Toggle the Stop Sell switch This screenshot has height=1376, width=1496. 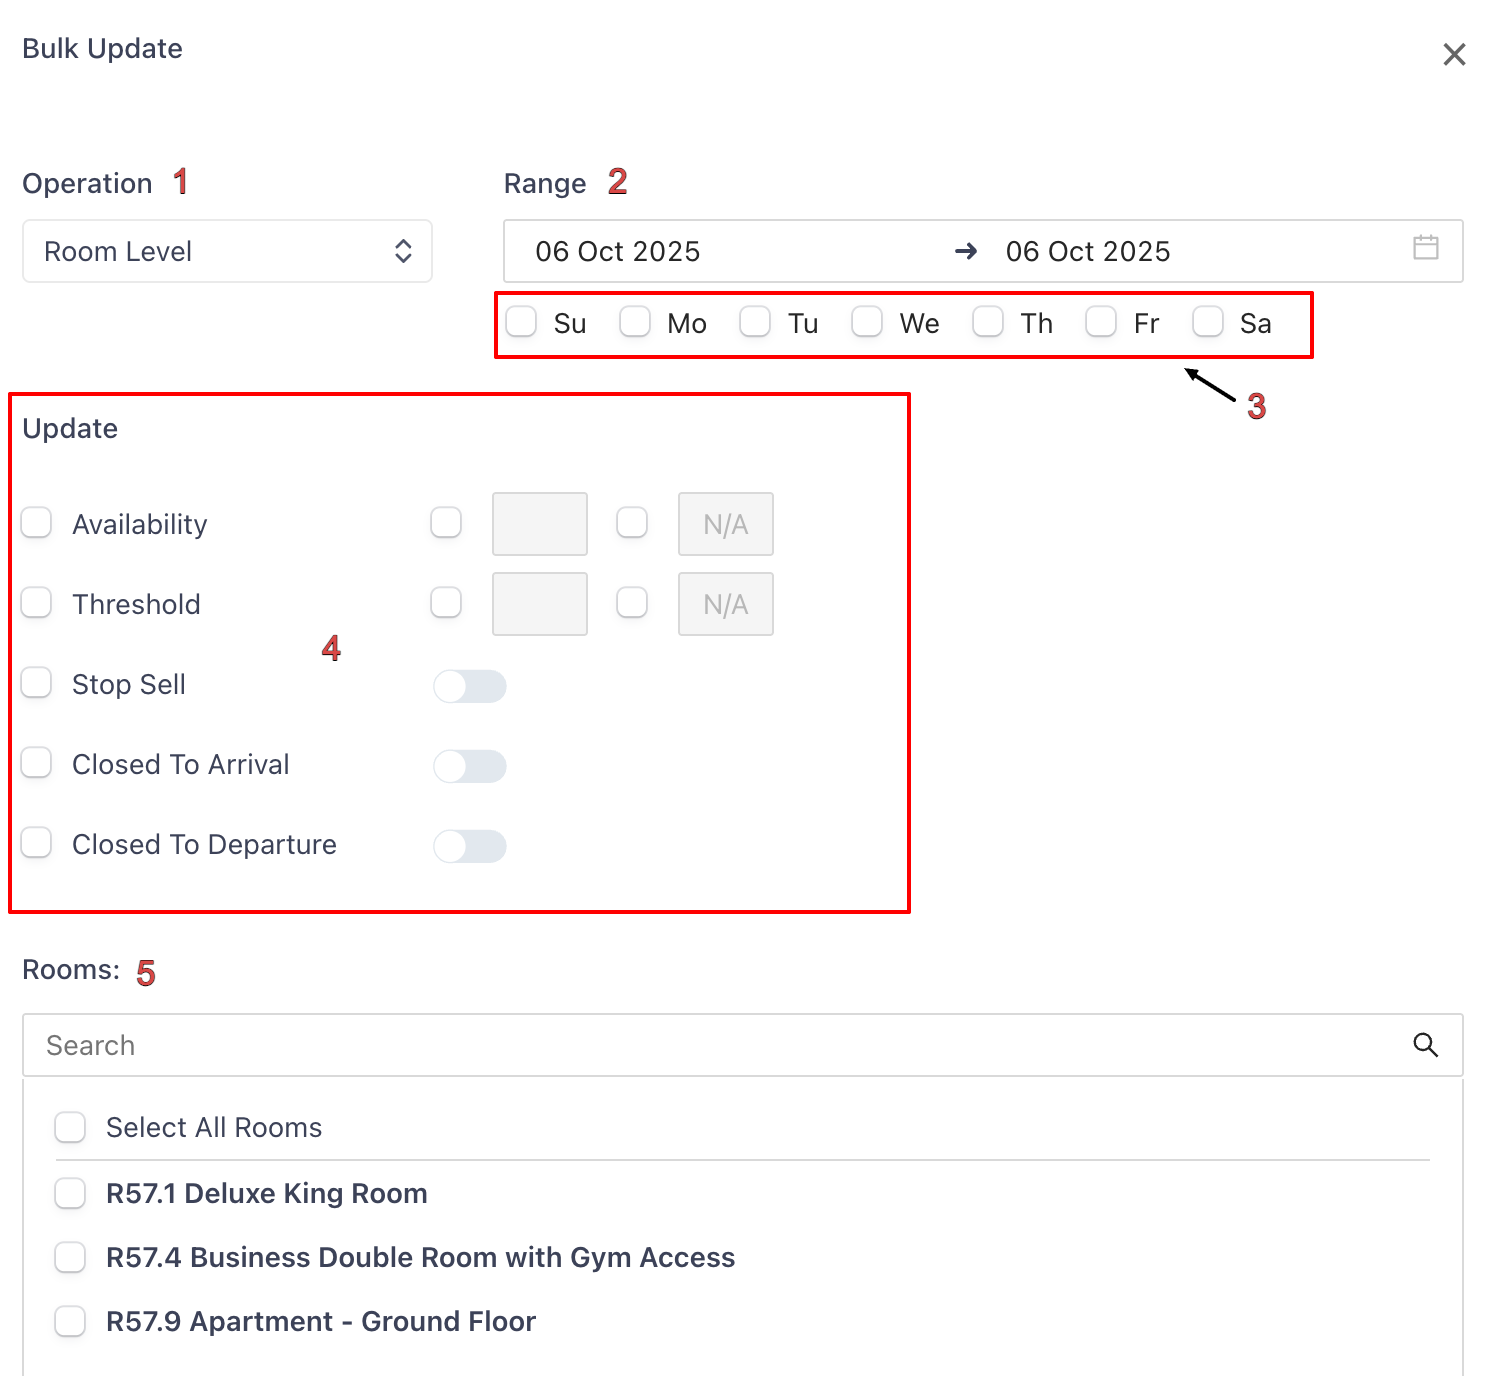point(469,686)
